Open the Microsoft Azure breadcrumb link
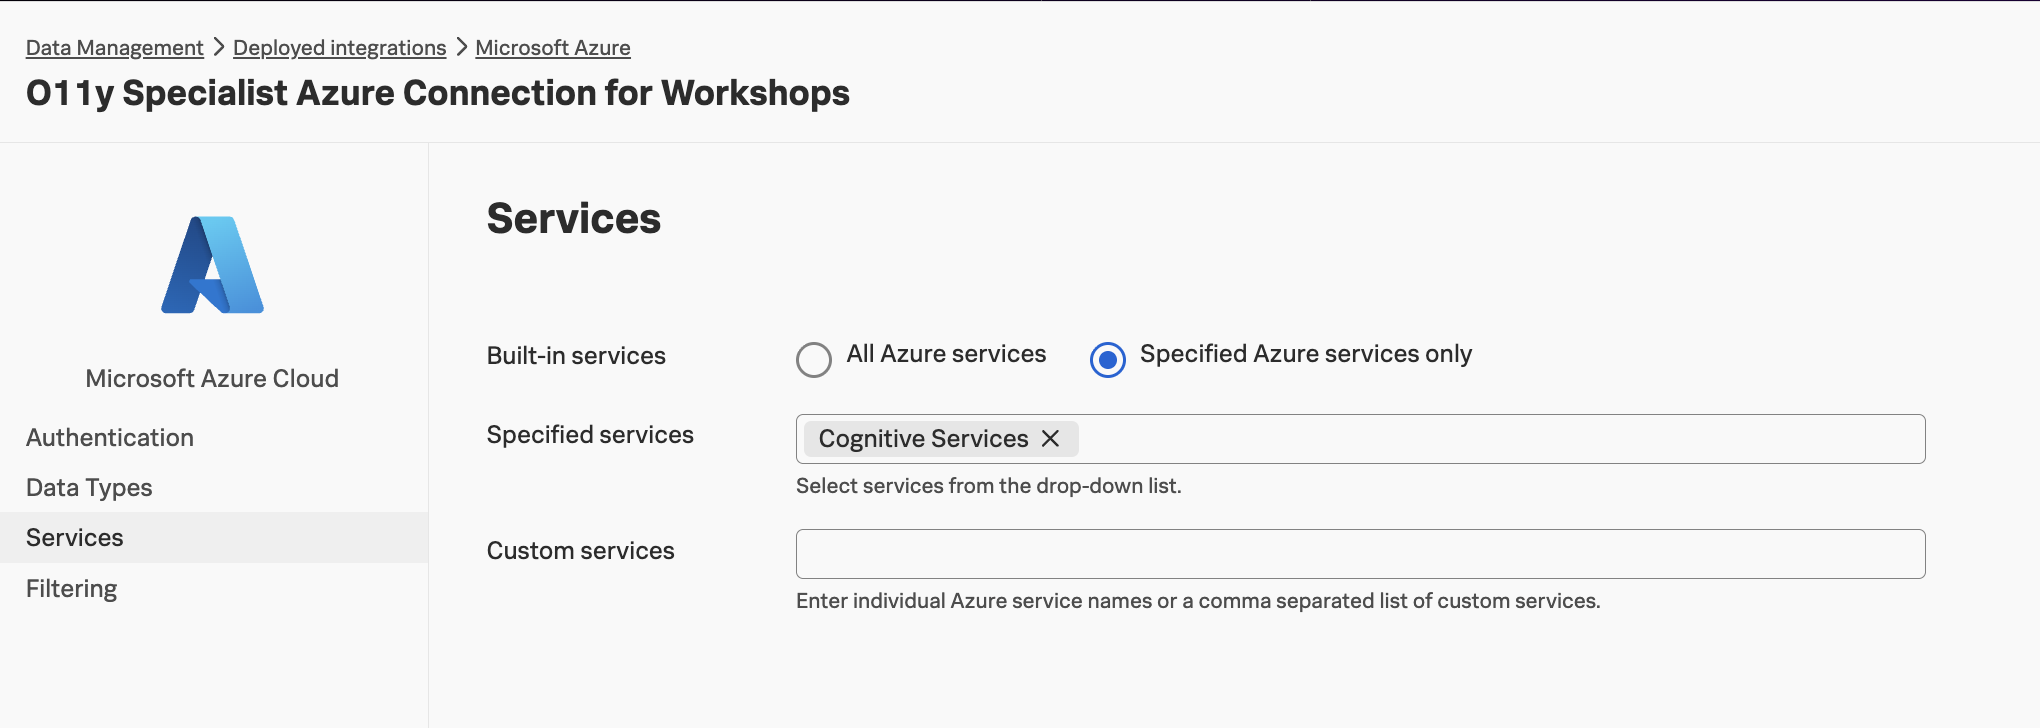2040x728 pixels. click(x=552, y=47)
